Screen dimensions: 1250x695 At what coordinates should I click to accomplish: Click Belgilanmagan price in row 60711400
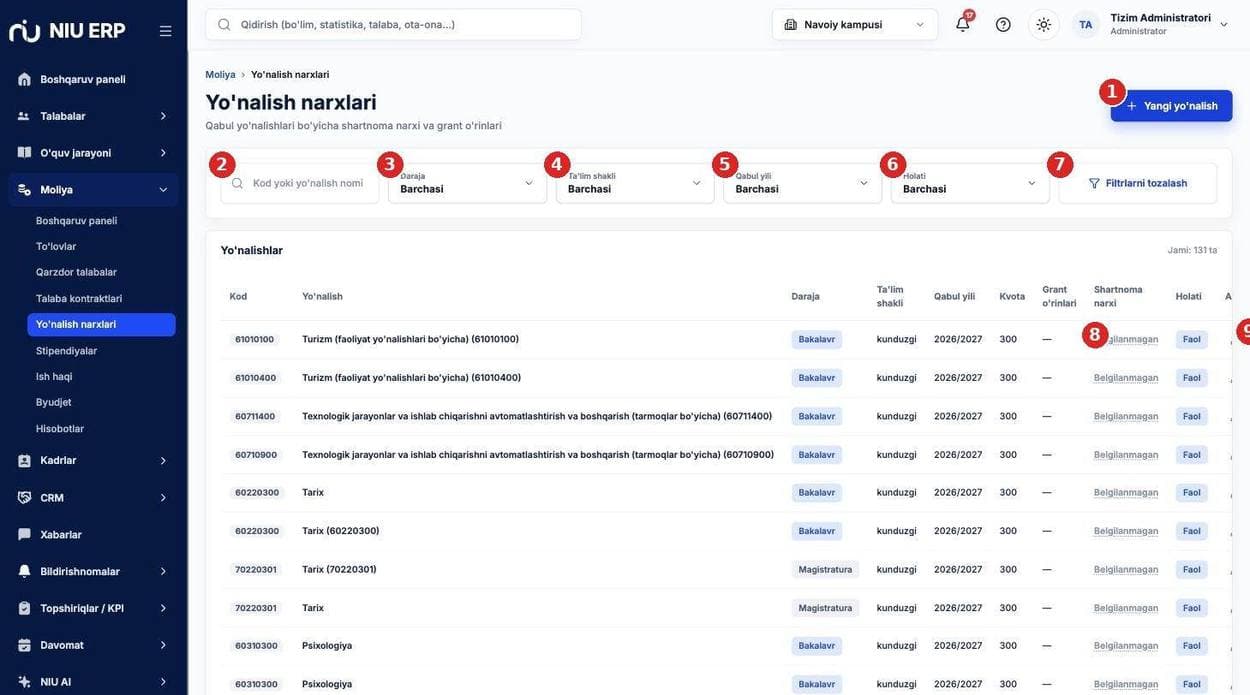point(1126,416)
